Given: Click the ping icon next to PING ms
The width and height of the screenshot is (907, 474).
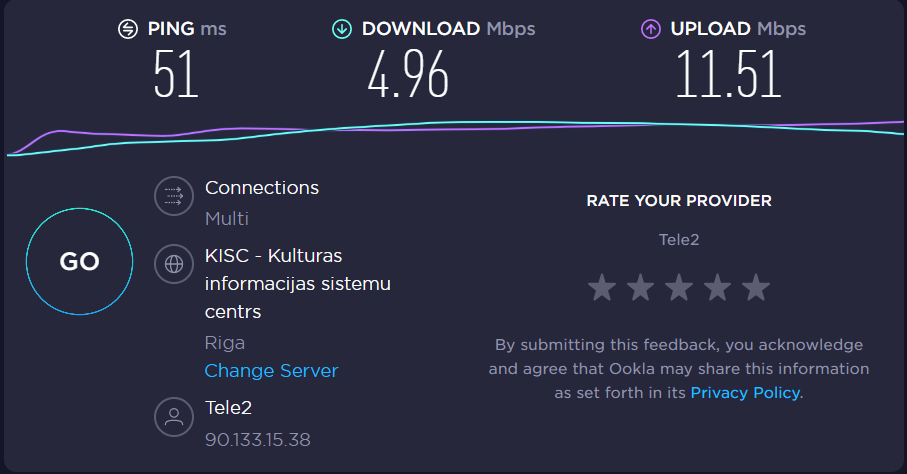Looking at the screenshot, I should [128, 29].
